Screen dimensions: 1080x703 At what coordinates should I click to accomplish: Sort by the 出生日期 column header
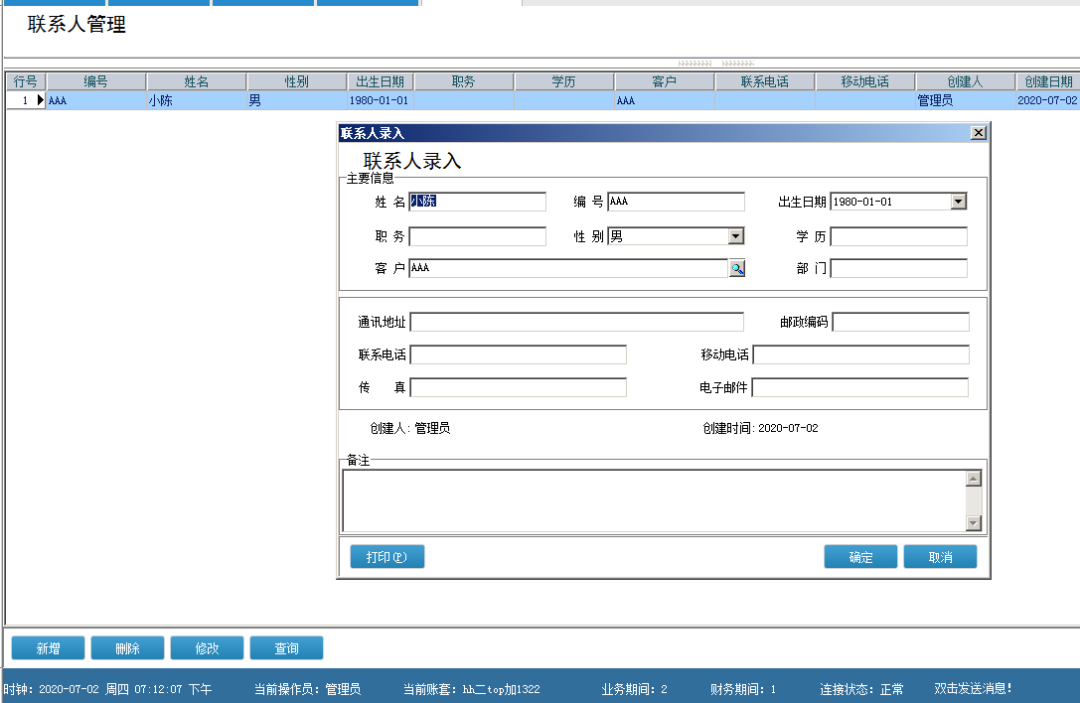click(x=380, y=81)
